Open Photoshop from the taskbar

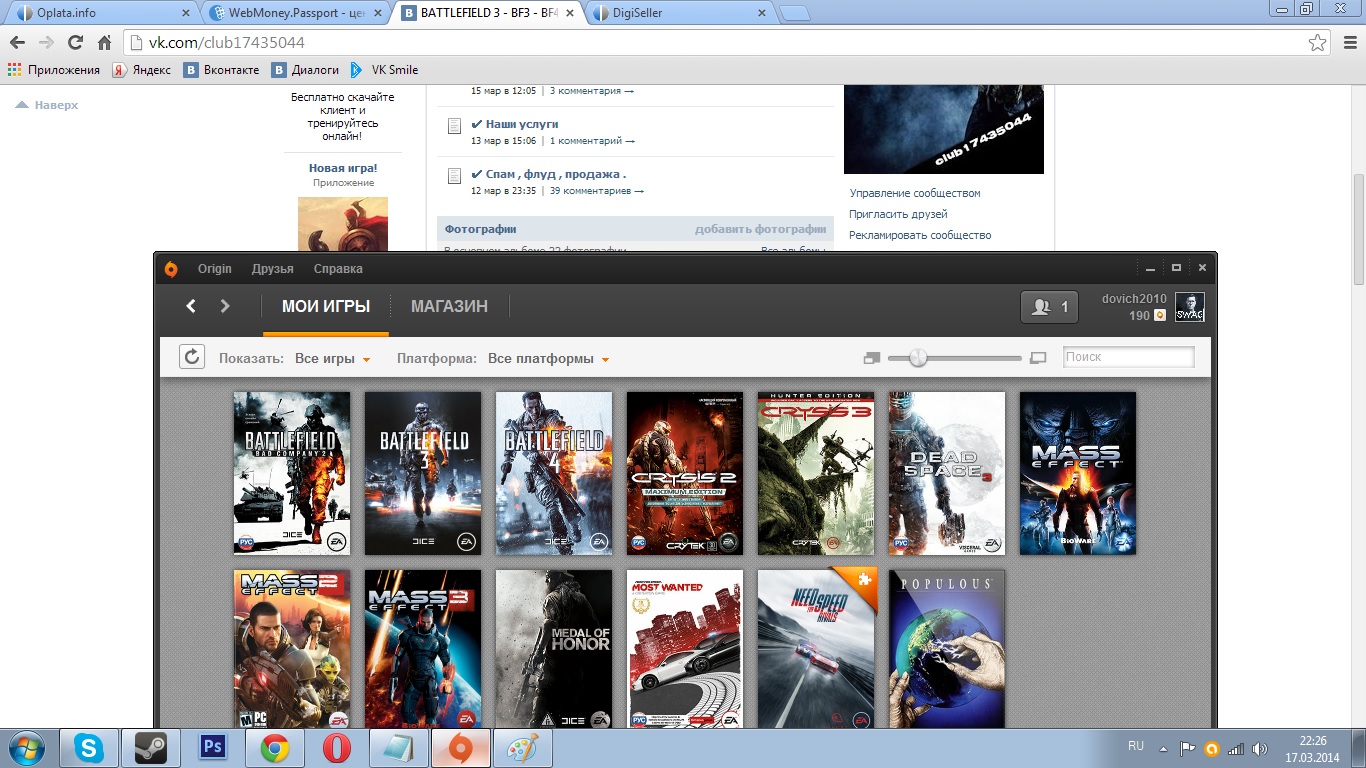click(x=213, y=748)
